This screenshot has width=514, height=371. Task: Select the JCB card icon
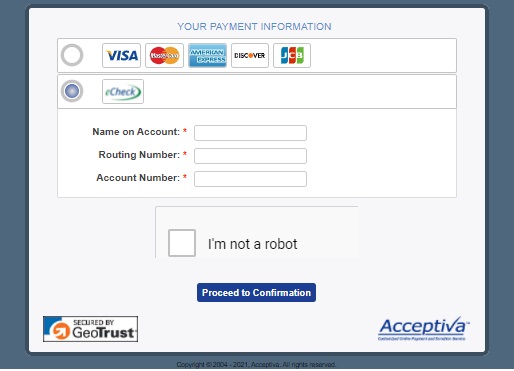tap(292, 55)
